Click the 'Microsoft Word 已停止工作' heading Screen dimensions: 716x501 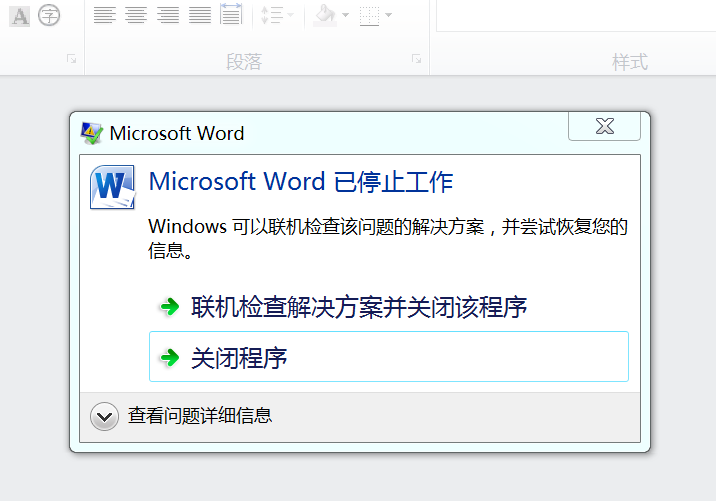300,182
